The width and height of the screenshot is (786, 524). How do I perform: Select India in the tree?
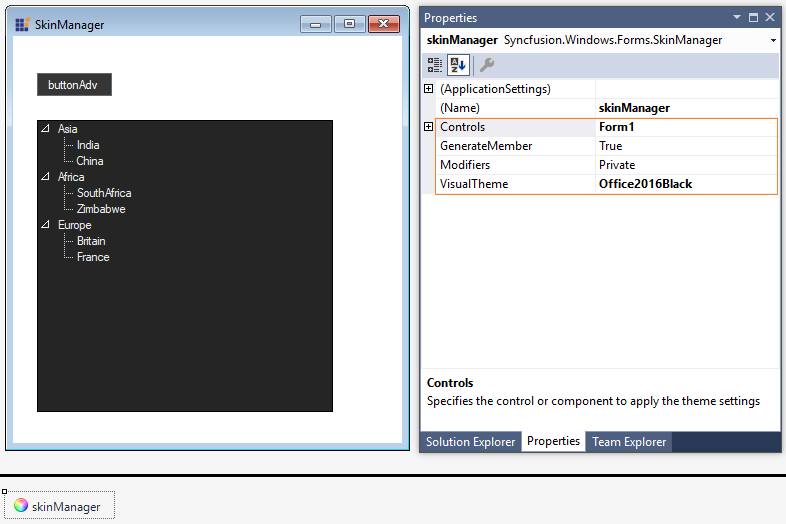(x=88, y=145)
